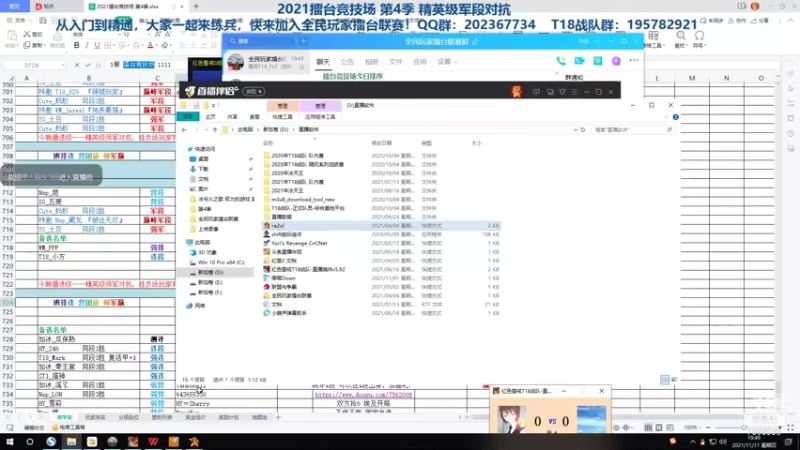Open the blue help icon in Explorer

(x=676, y=117)
